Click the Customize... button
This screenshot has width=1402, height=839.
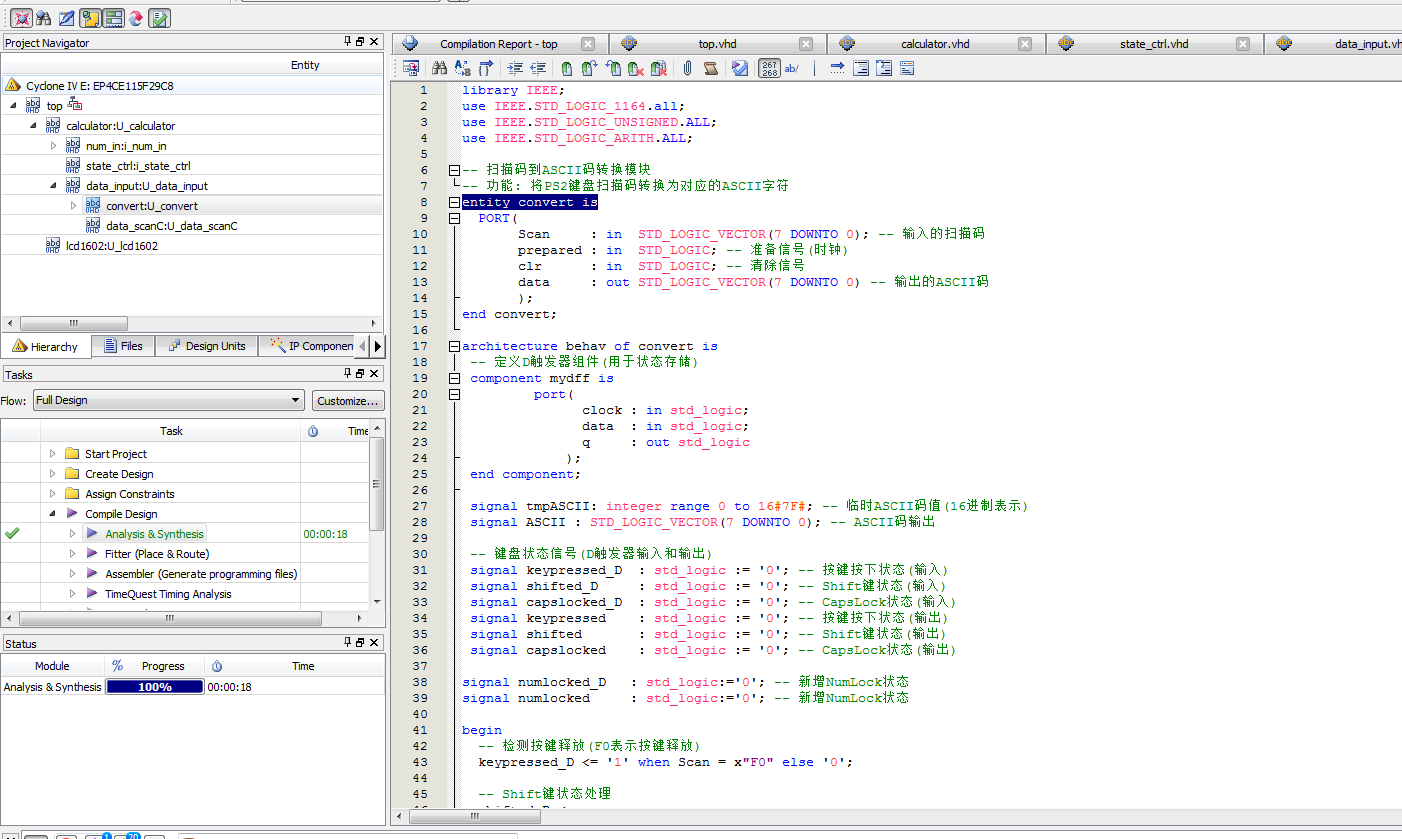[x=348, y=400]
